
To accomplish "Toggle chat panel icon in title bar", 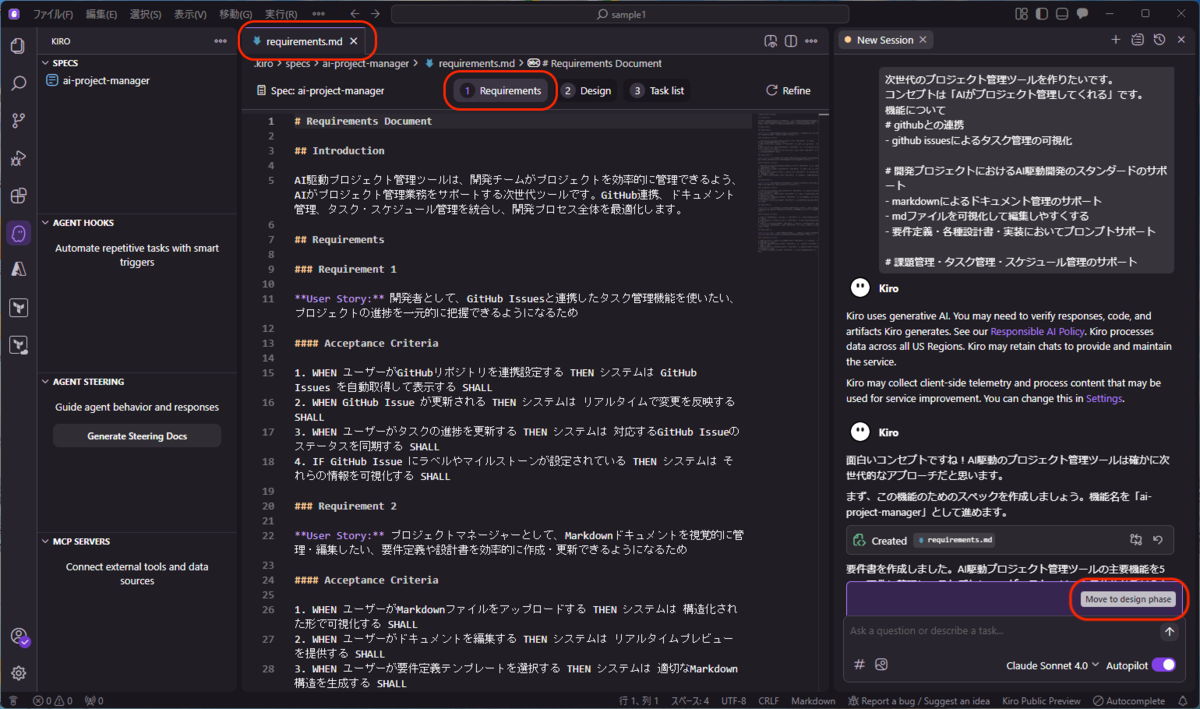I will [1083, 14].
